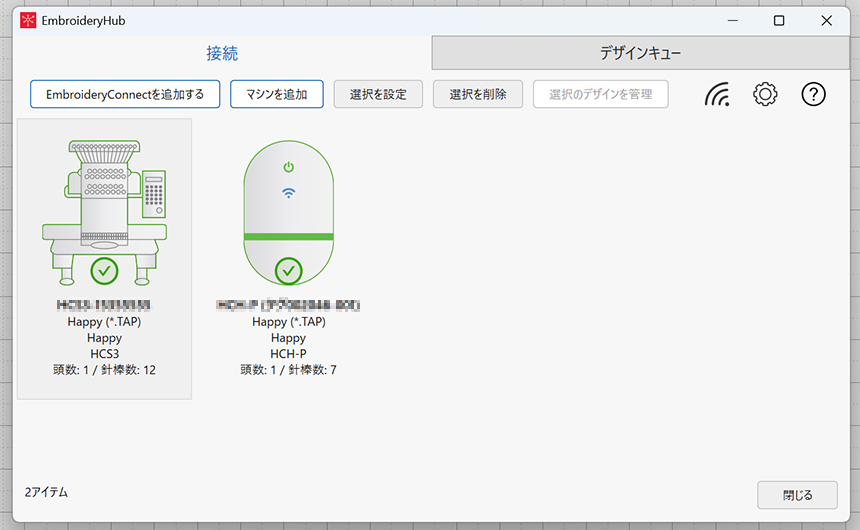Maximize the EmbroideryHub window
The width and height of the screenshot is (860, 530).
(779, 21)
